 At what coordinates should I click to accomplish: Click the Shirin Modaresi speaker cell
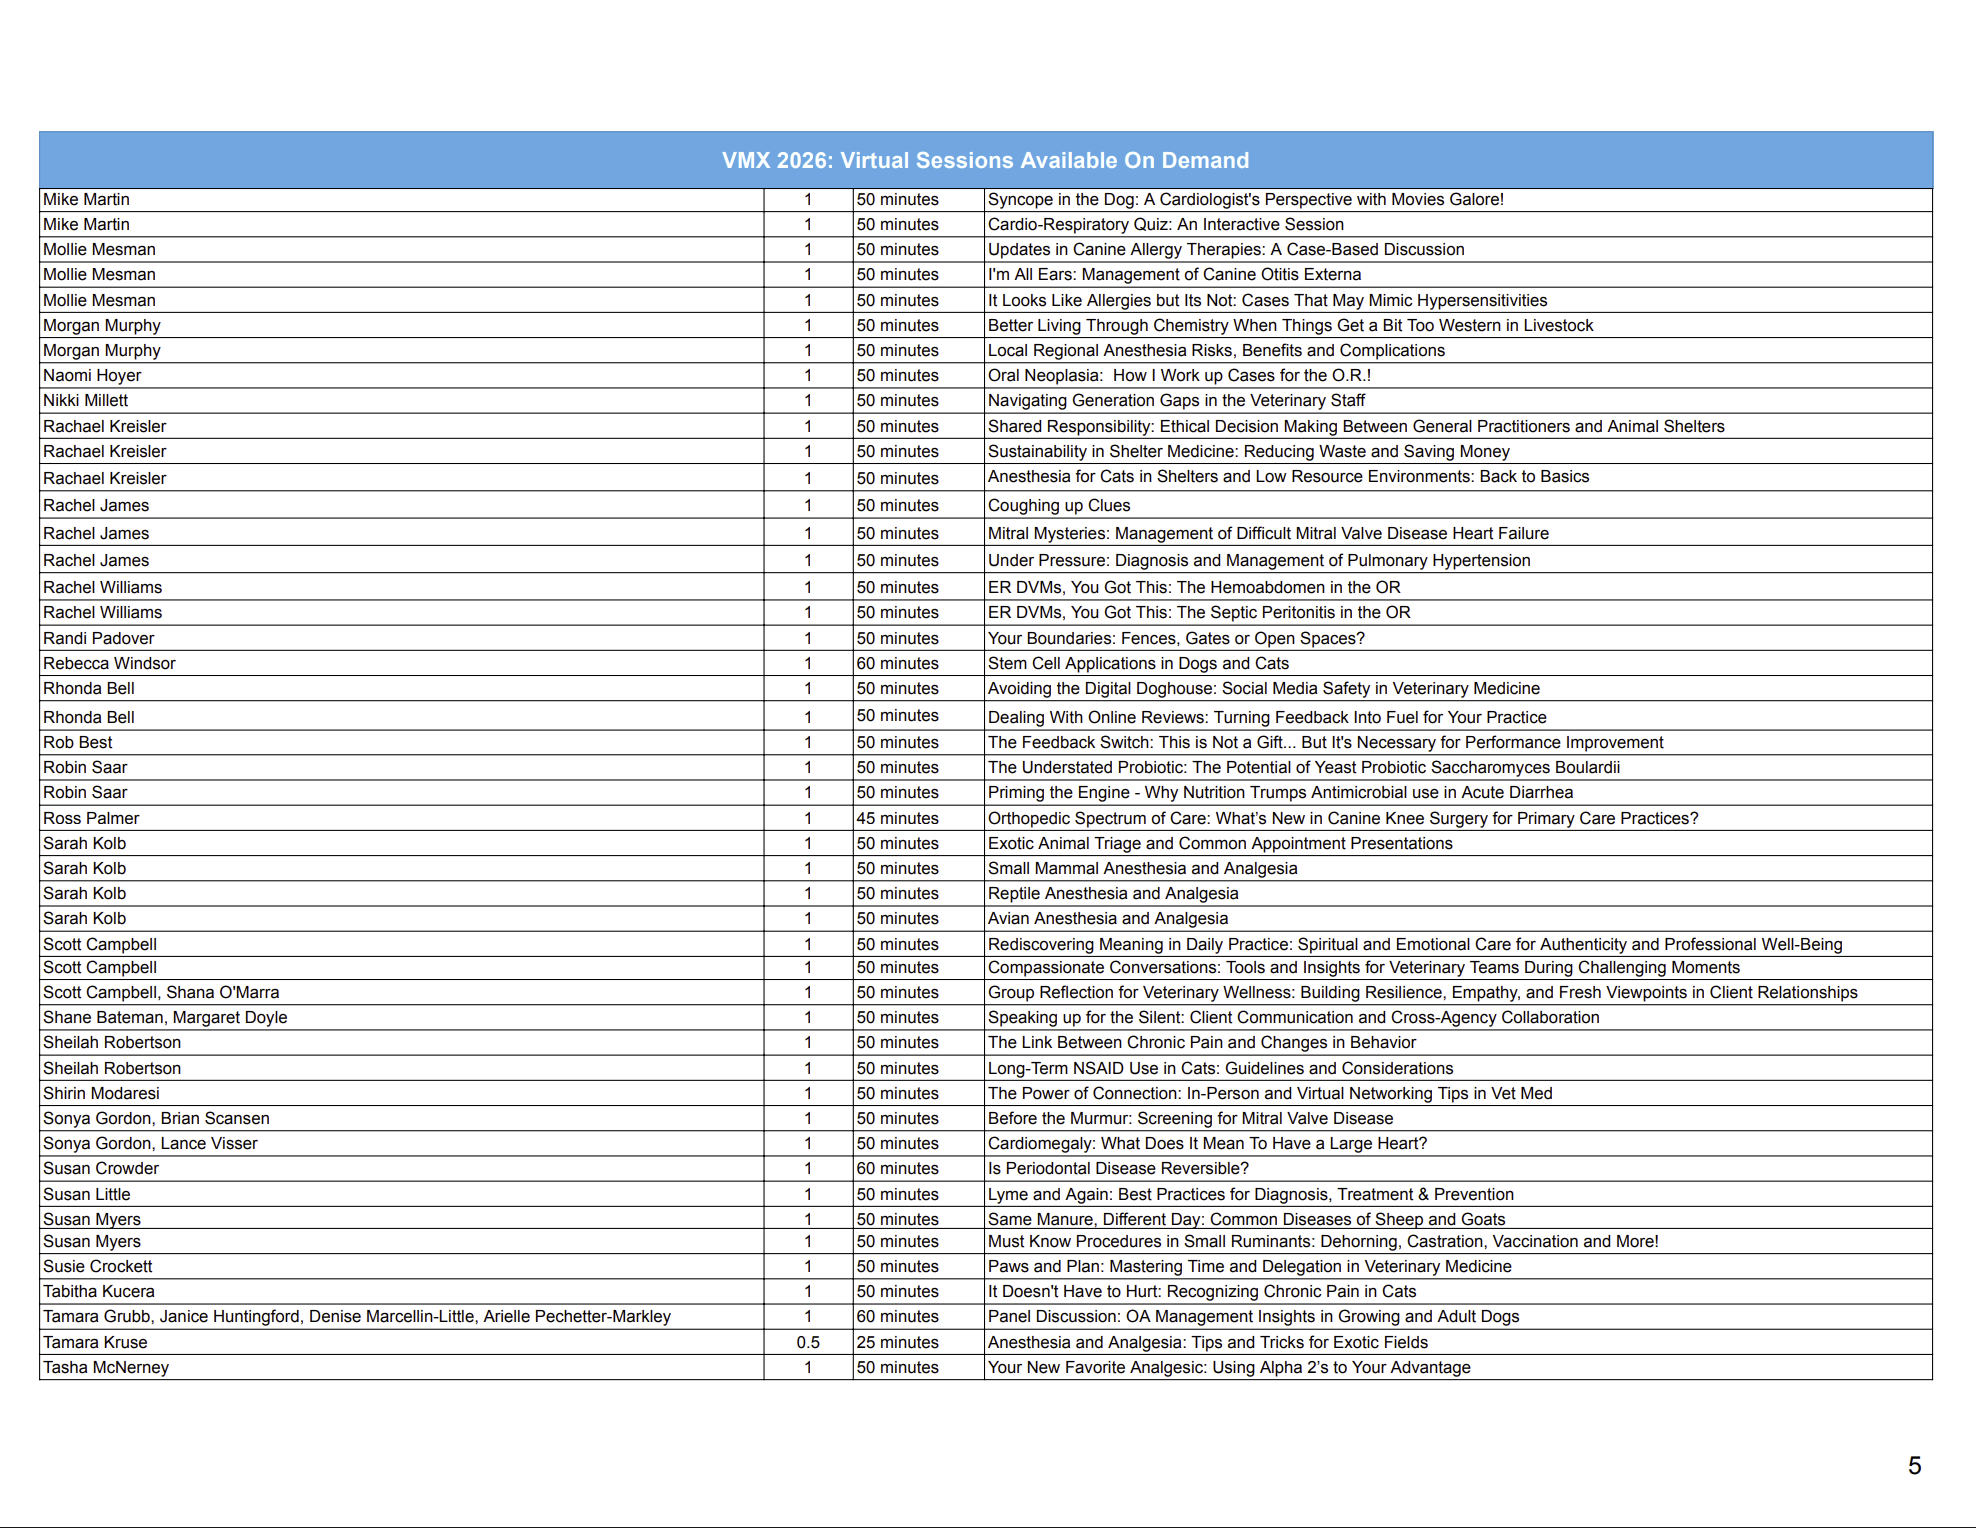pos(101,1093)
